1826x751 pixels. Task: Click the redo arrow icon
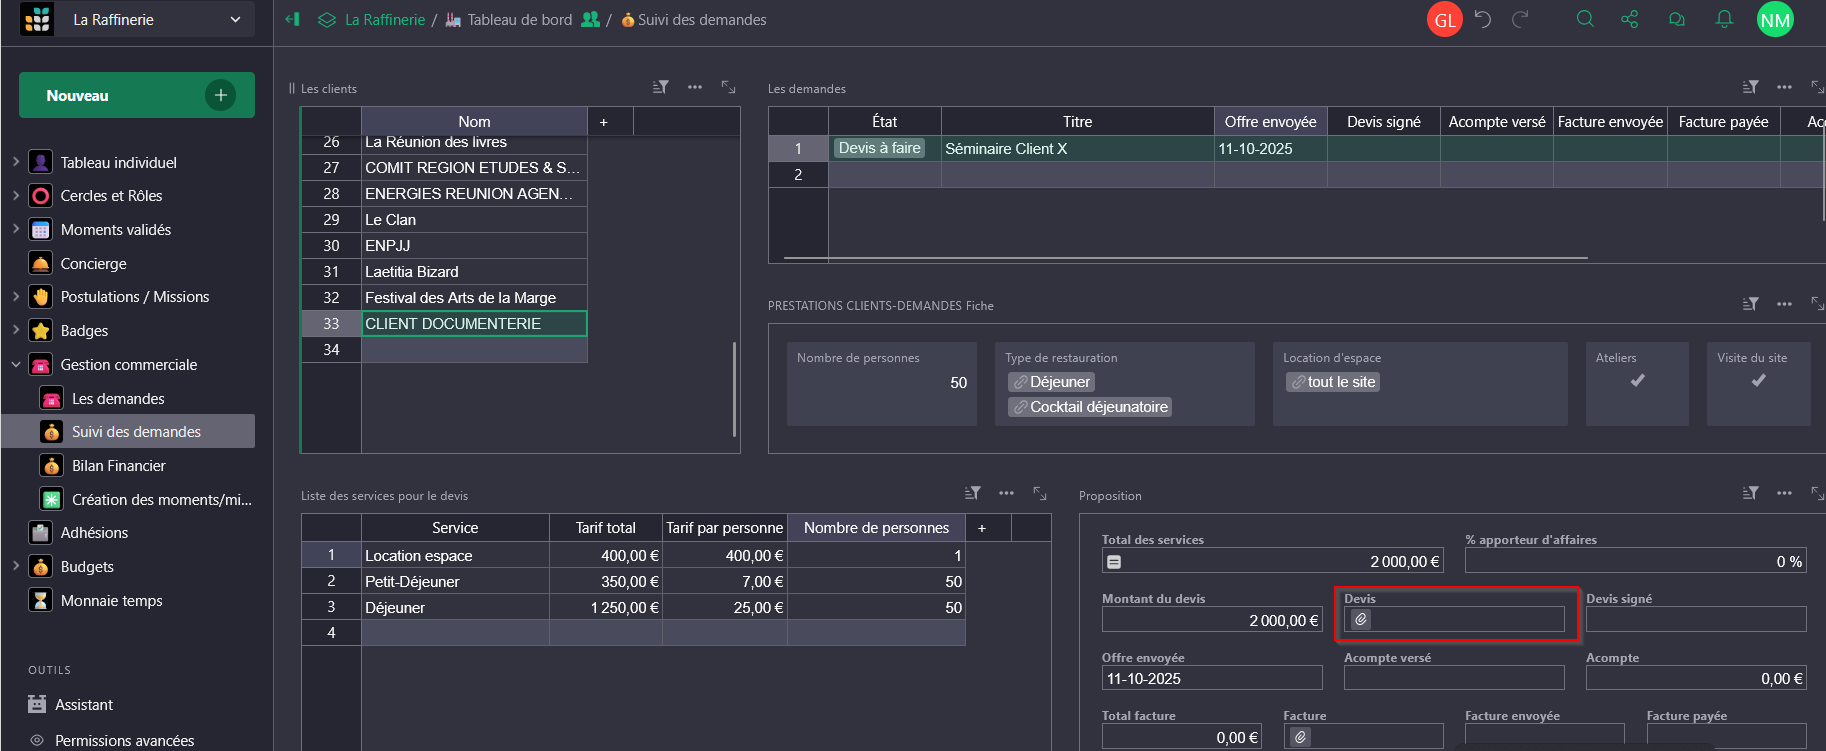tap(1520, 19)
